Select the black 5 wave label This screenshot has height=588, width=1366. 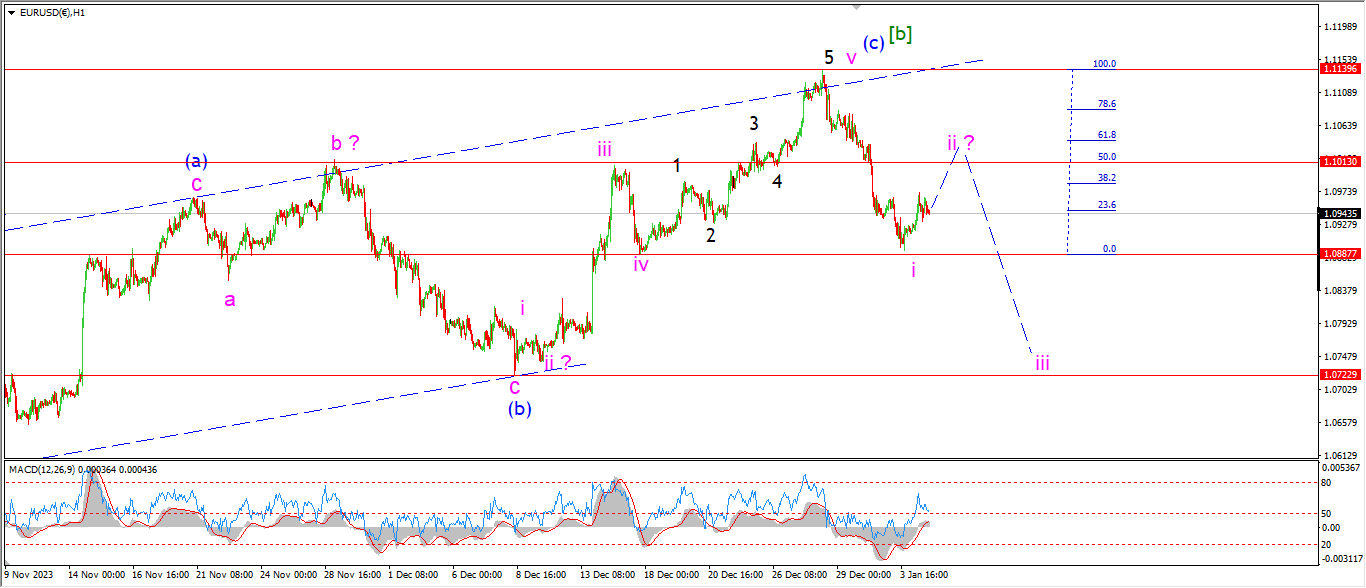click(x=828, y=57)
